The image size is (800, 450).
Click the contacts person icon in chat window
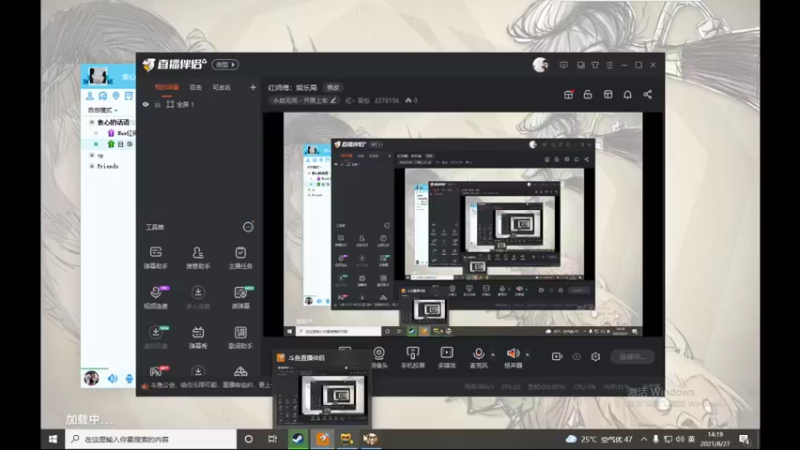(x=90, y=95)
